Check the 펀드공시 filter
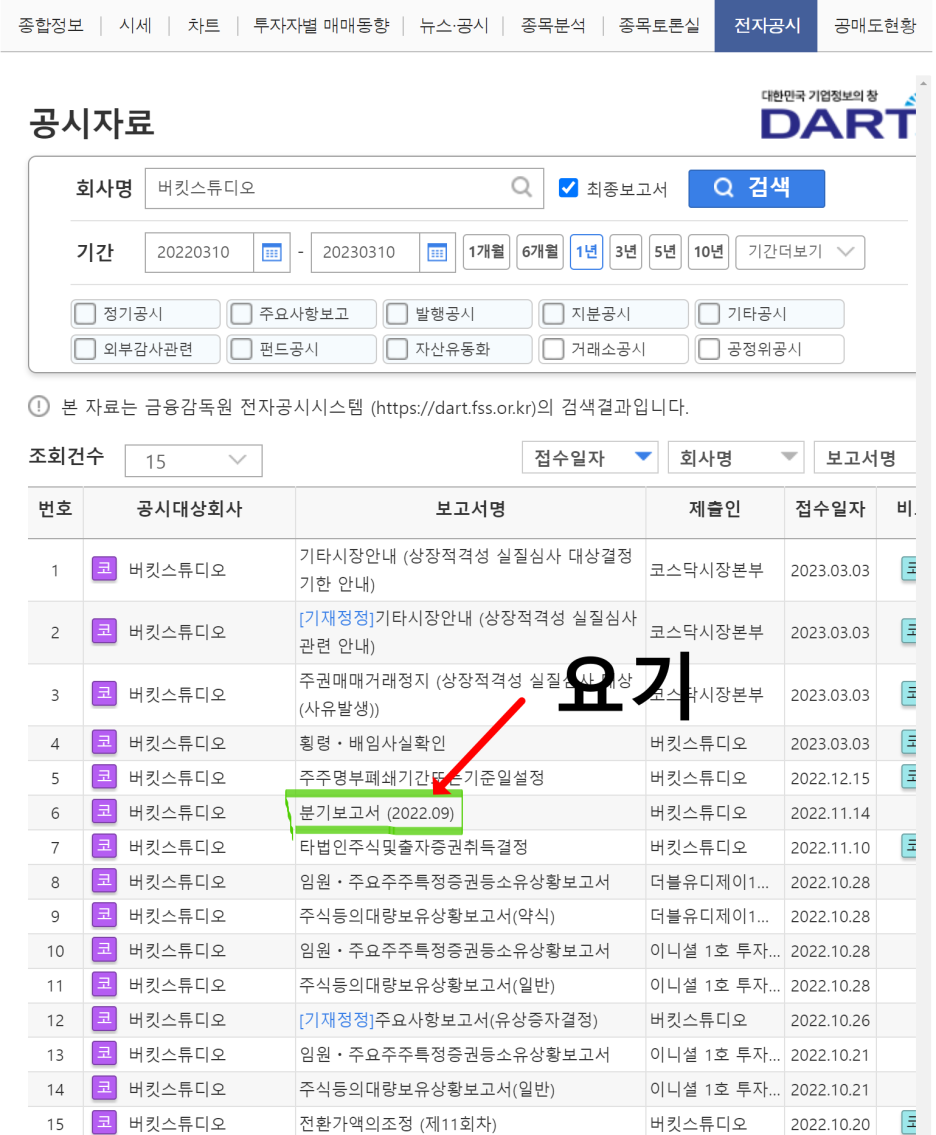Image resolution: width=936 pixels, height=1135 pixels. [241, 349]
